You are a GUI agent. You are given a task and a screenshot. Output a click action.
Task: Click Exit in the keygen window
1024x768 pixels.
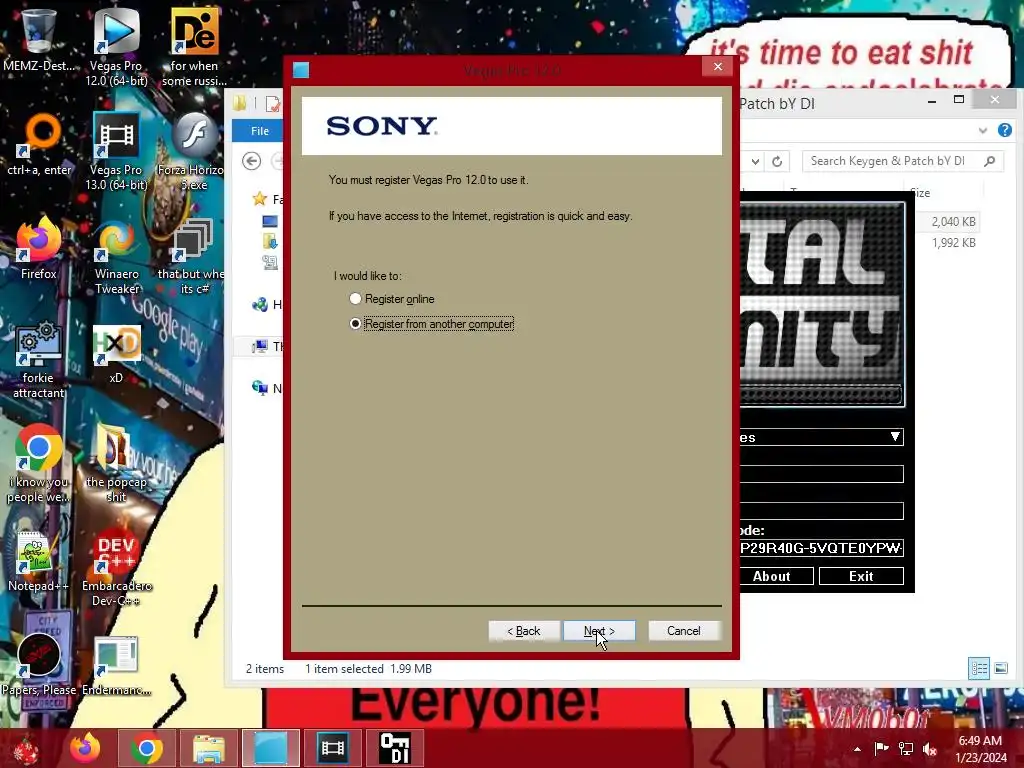click(861, 576)
